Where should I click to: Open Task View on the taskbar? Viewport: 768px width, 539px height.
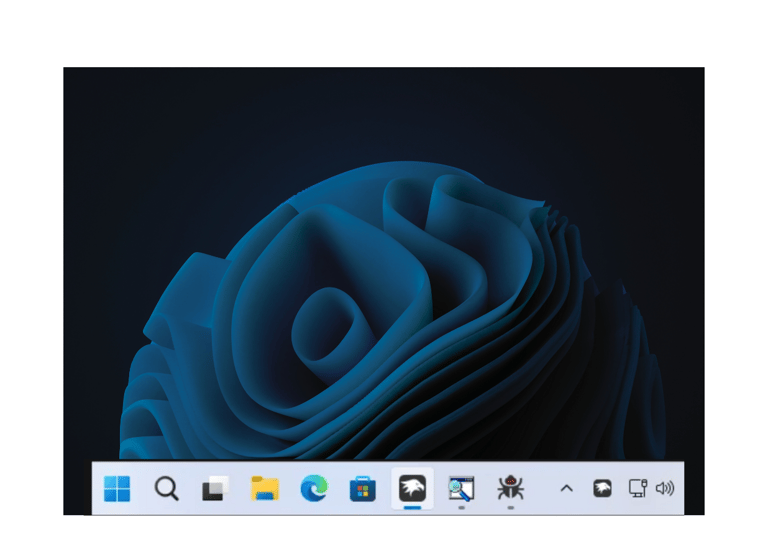coord(216,489)
